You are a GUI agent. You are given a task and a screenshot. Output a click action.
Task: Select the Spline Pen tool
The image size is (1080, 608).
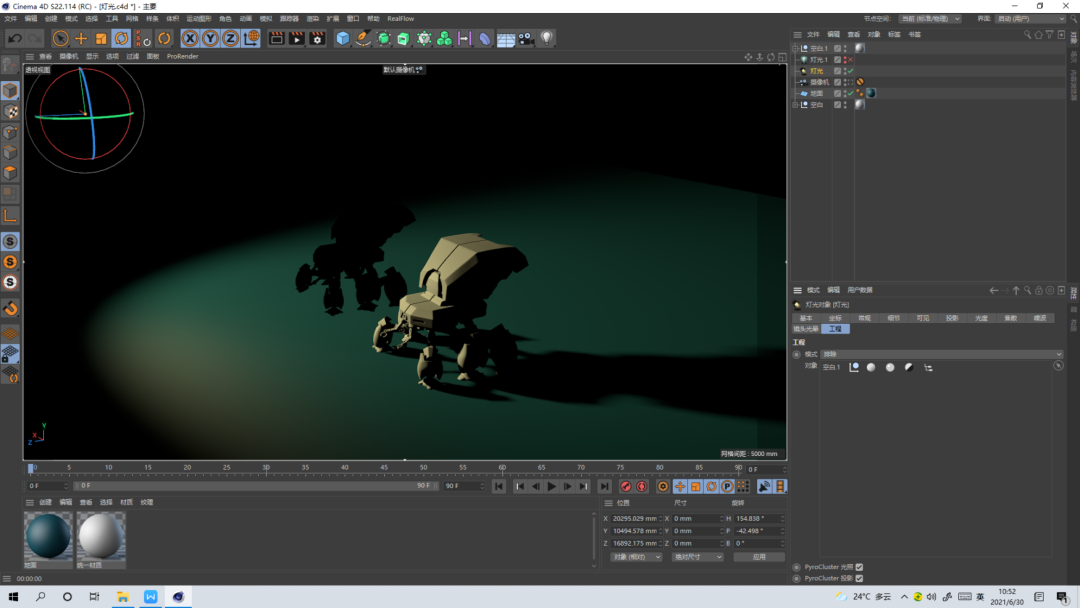tap(363, 39)
